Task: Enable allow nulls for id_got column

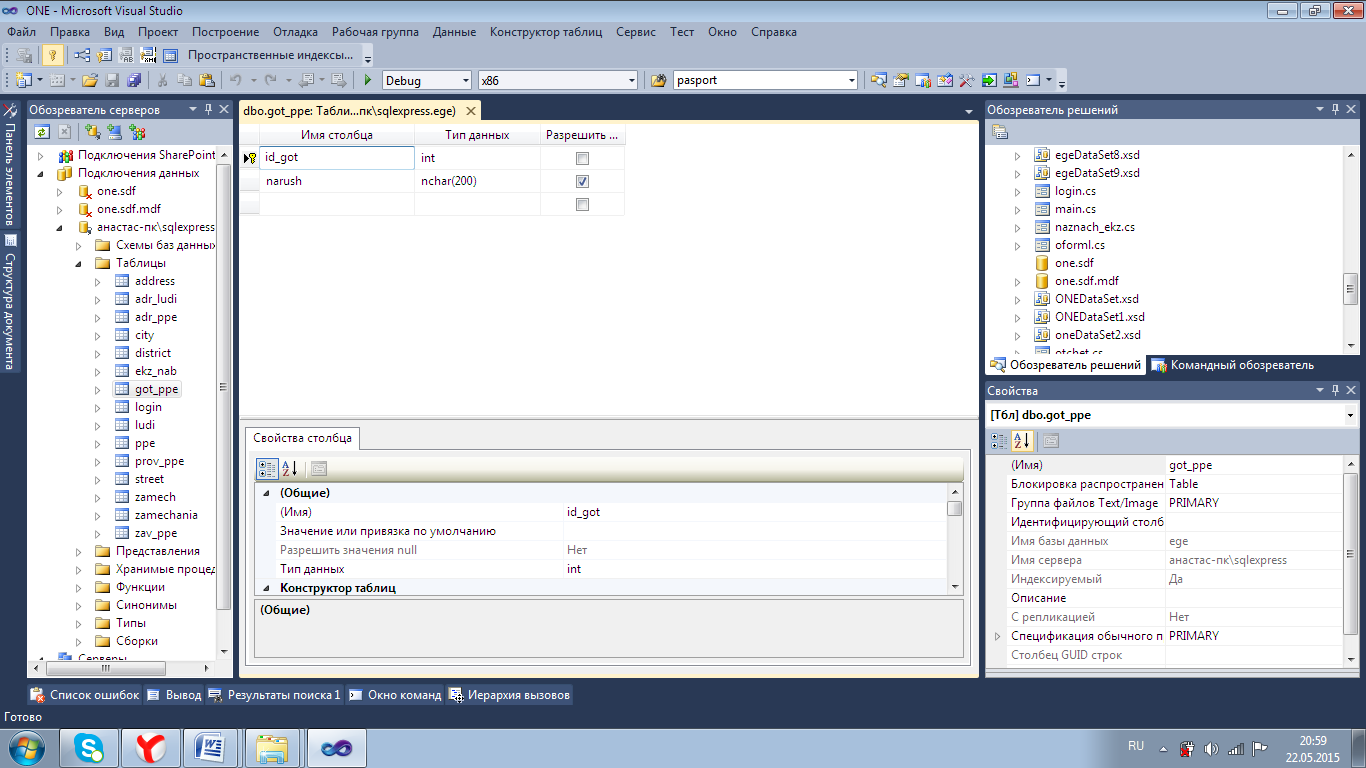Action: point(582,158)
